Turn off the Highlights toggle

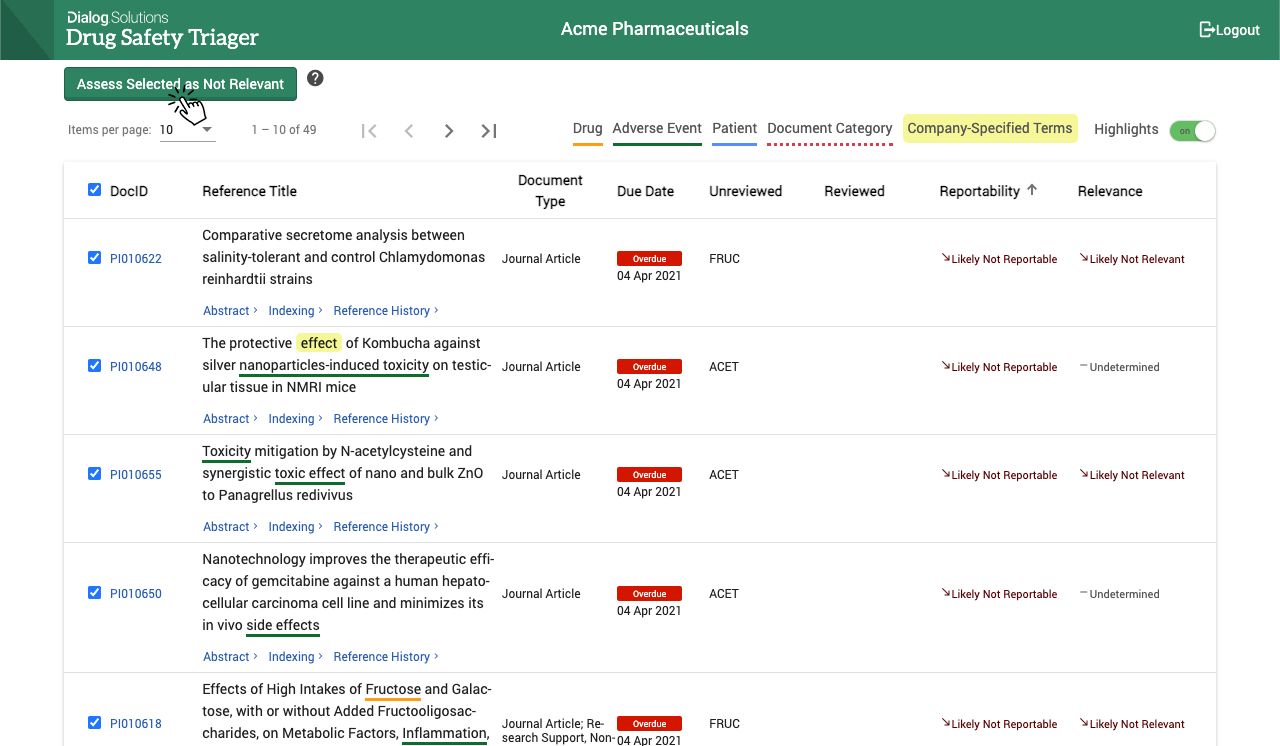(1192, 131)
